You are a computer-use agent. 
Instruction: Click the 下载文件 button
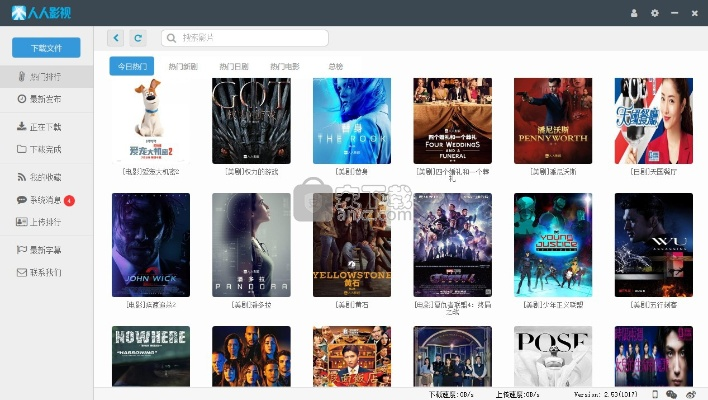pyautogui.click(x=46, y=47)
